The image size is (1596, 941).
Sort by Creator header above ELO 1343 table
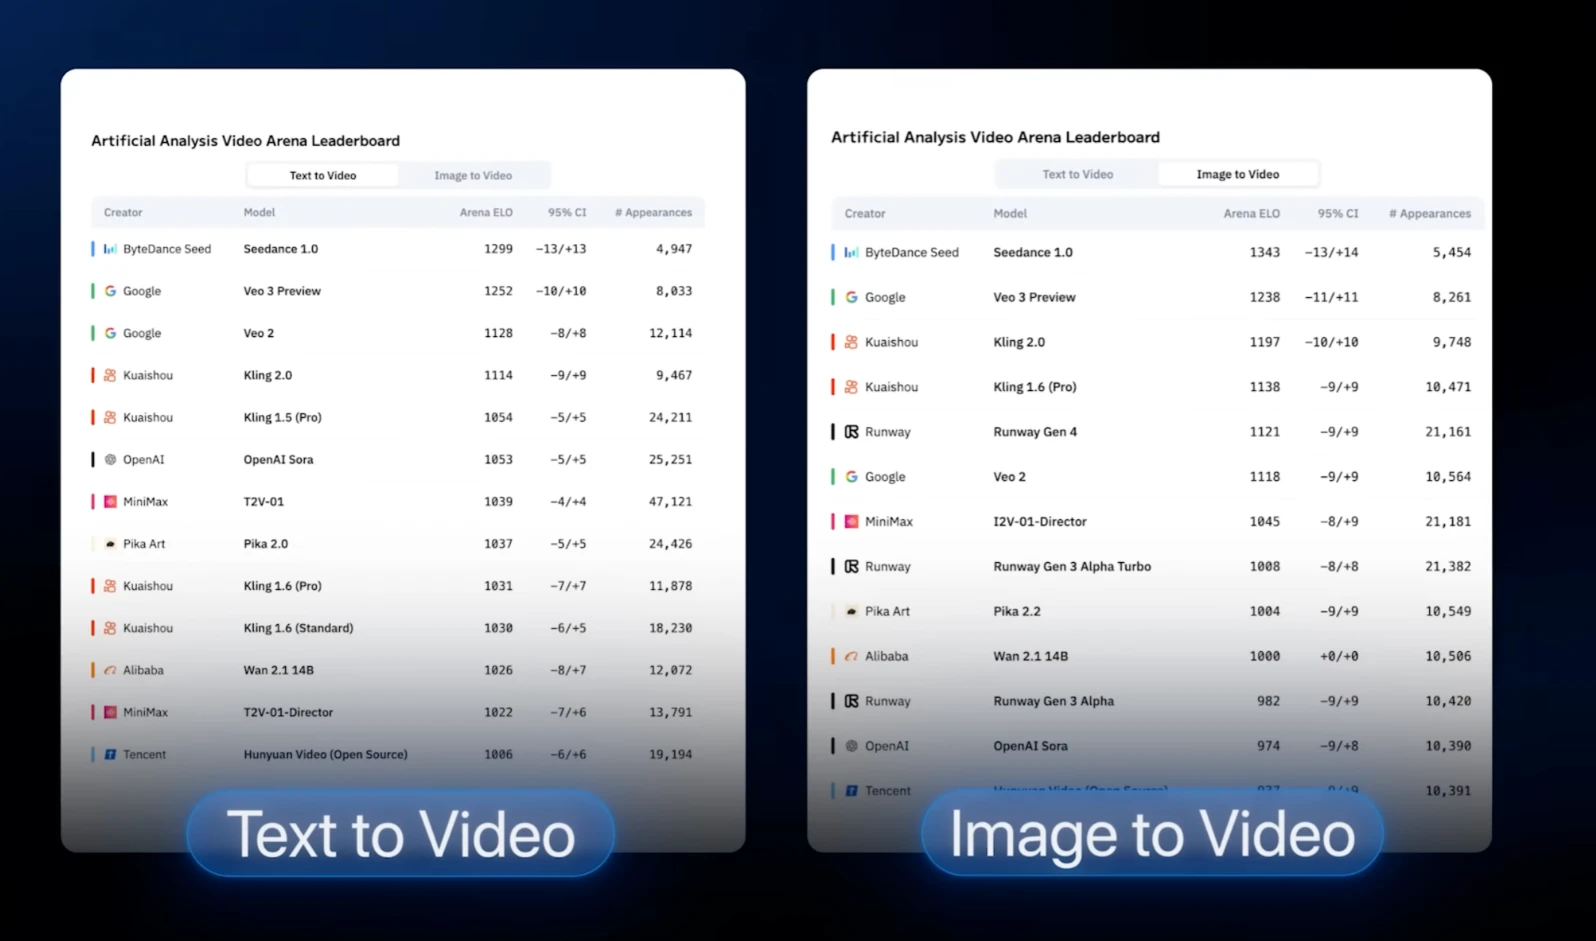(865, 213)
